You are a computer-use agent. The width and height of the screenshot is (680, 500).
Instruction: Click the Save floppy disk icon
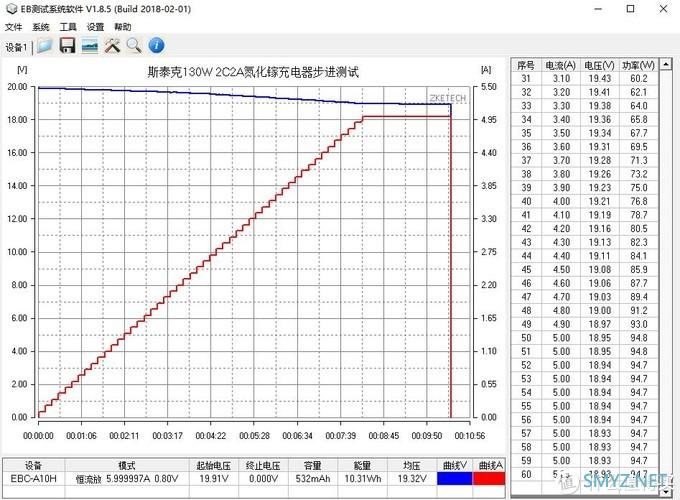[x=67, y=46]
